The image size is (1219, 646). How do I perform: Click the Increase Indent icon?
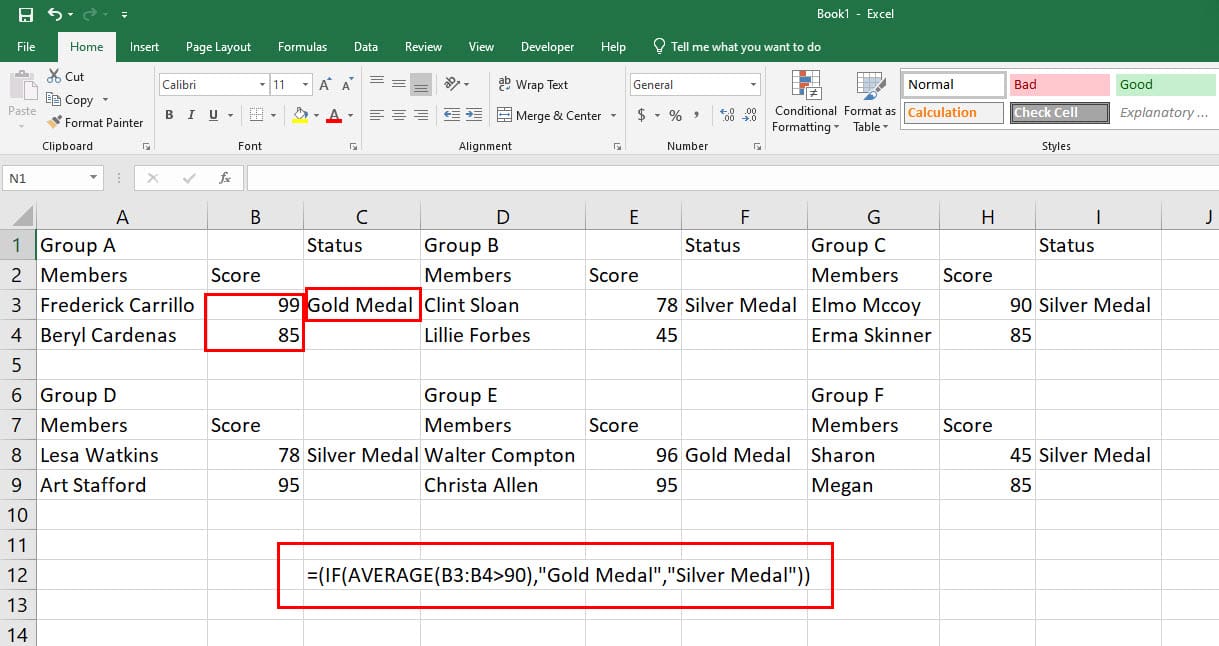point(474,115)
